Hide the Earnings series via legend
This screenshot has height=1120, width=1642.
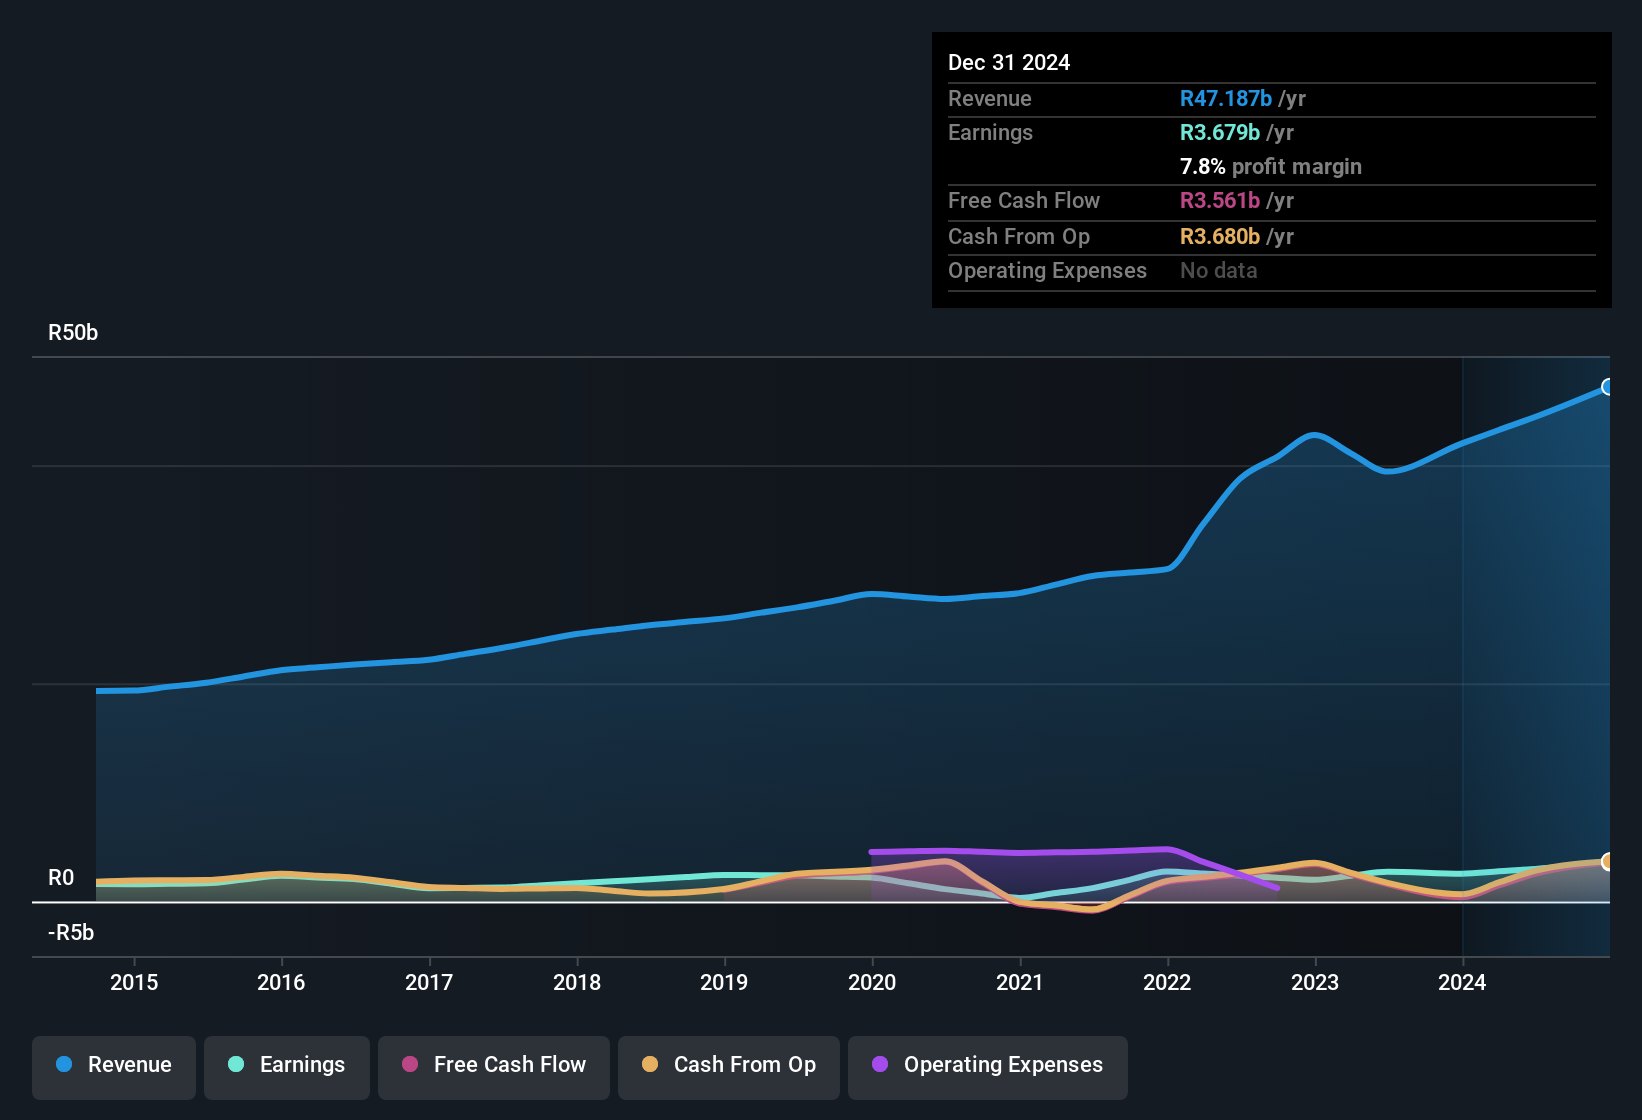287,1065
